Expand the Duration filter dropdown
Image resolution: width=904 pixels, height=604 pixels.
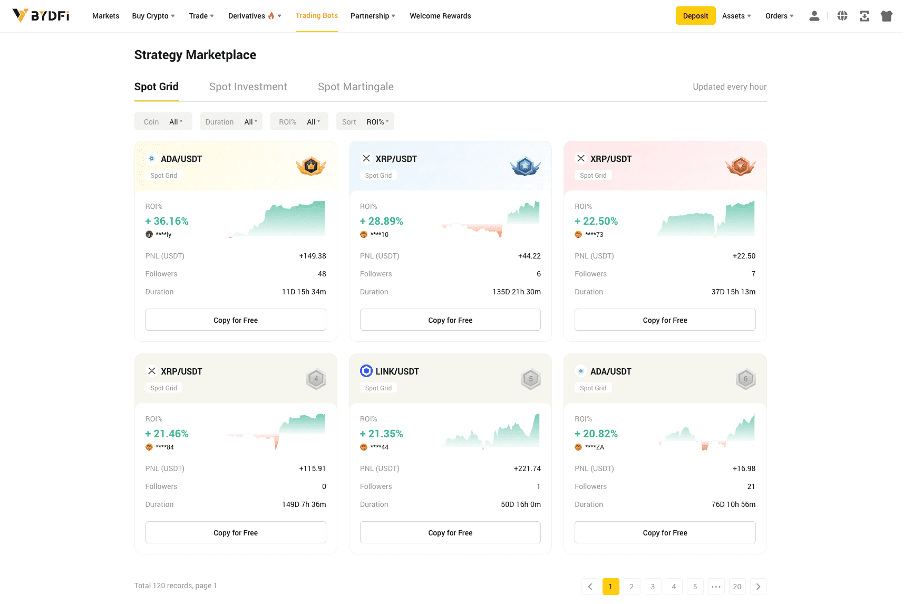(x=230, y=121)
